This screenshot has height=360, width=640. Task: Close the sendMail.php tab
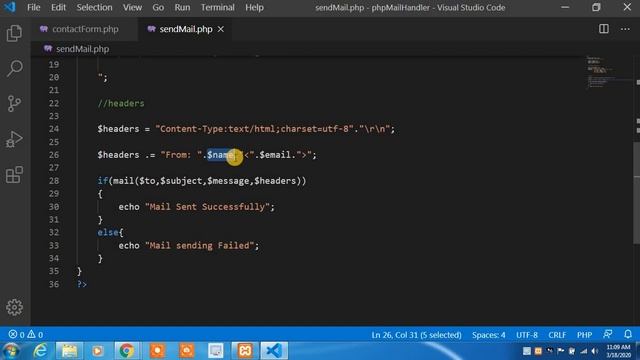tap(221, 29)
